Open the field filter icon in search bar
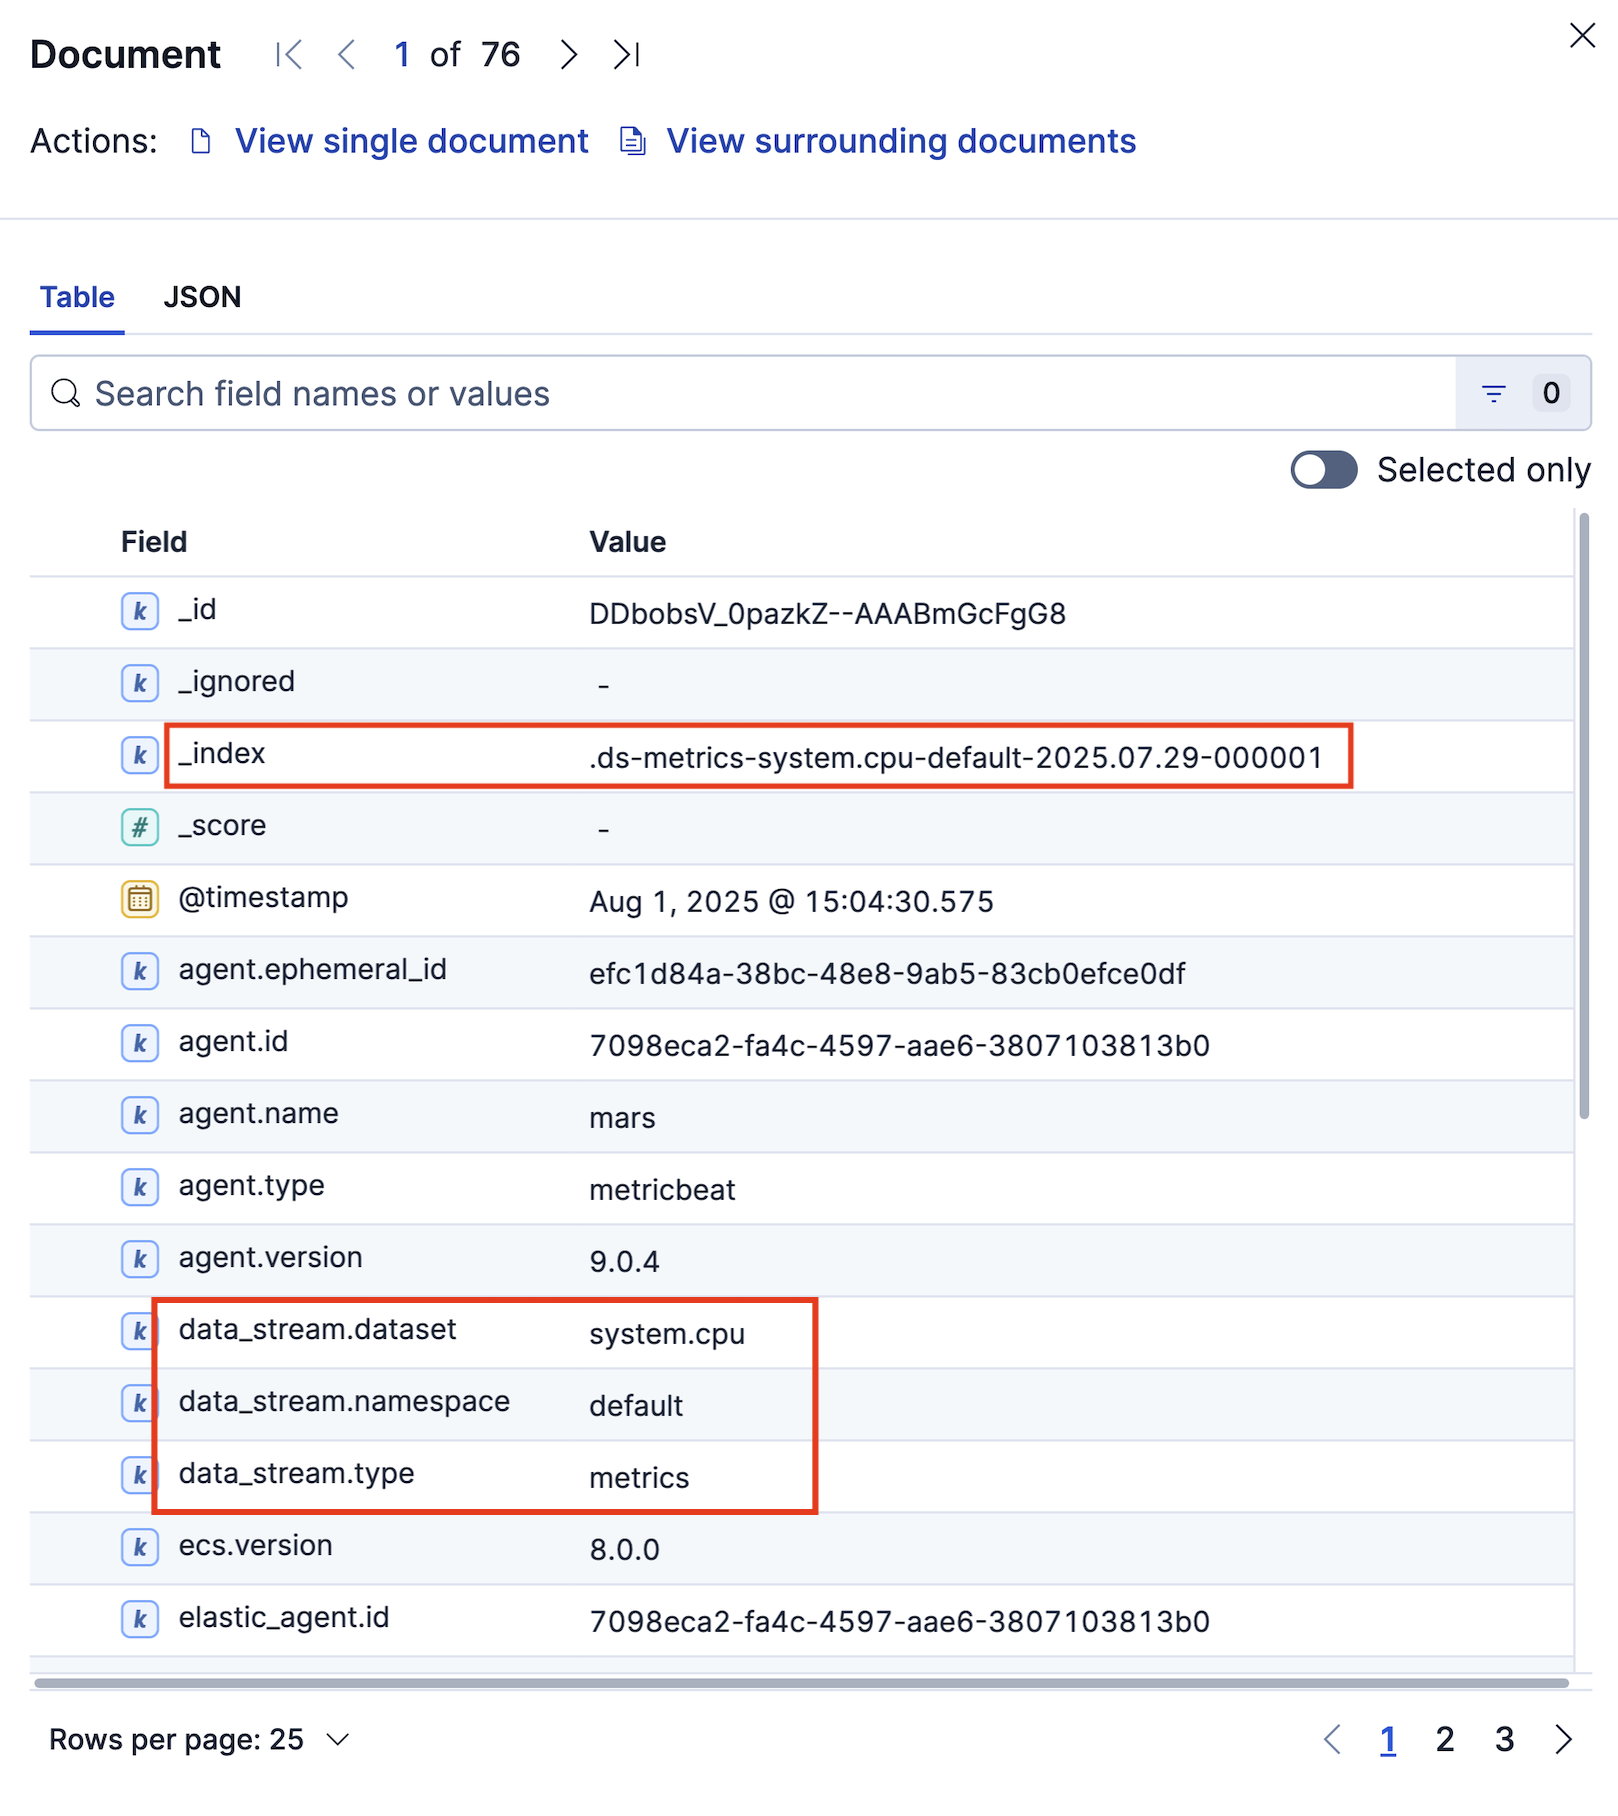Image resolution: width=1618 pixels, height=1816 pixels. pyautogui.click(x=1492, y=393)
